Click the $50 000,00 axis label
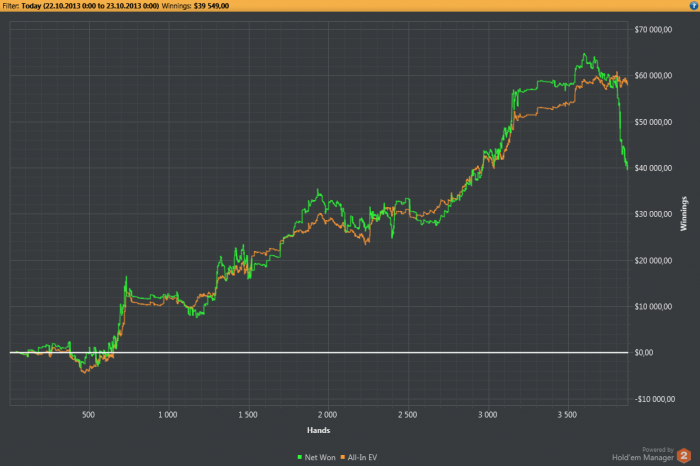Screen dimensions: 700x466 653,122
